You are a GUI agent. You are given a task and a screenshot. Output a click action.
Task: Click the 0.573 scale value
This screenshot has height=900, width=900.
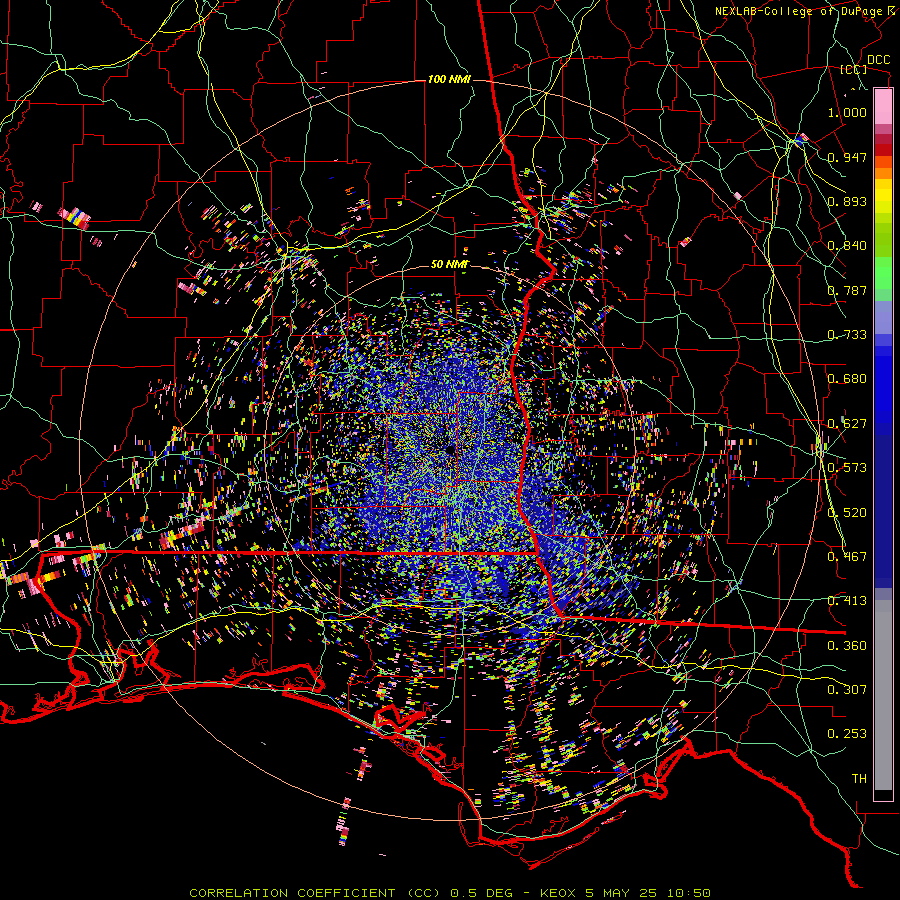click(x=847, y=468)
